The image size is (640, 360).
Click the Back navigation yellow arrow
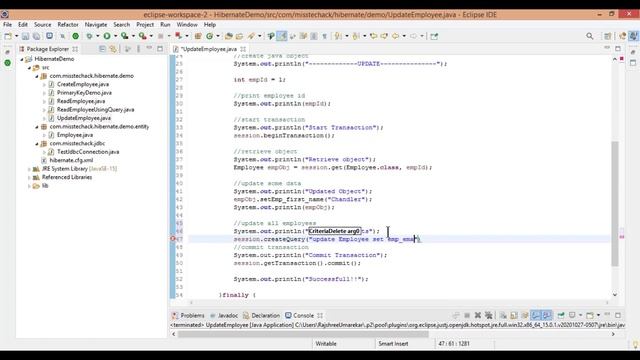click(x=395, y=36)
